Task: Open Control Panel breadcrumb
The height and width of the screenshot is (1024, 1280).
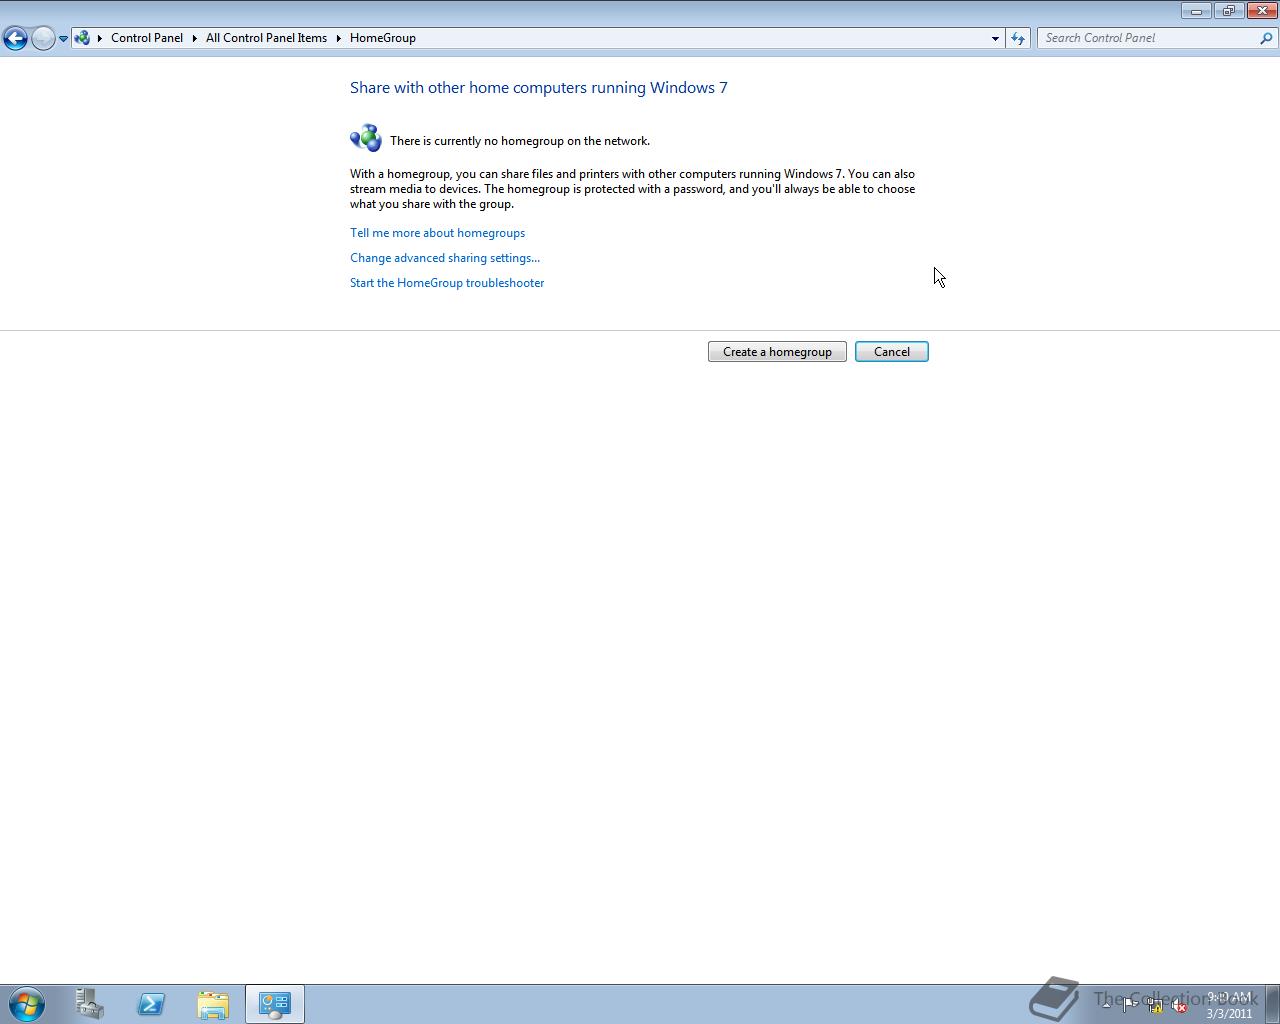Action: pyautogui.click(x=147, y=38)
